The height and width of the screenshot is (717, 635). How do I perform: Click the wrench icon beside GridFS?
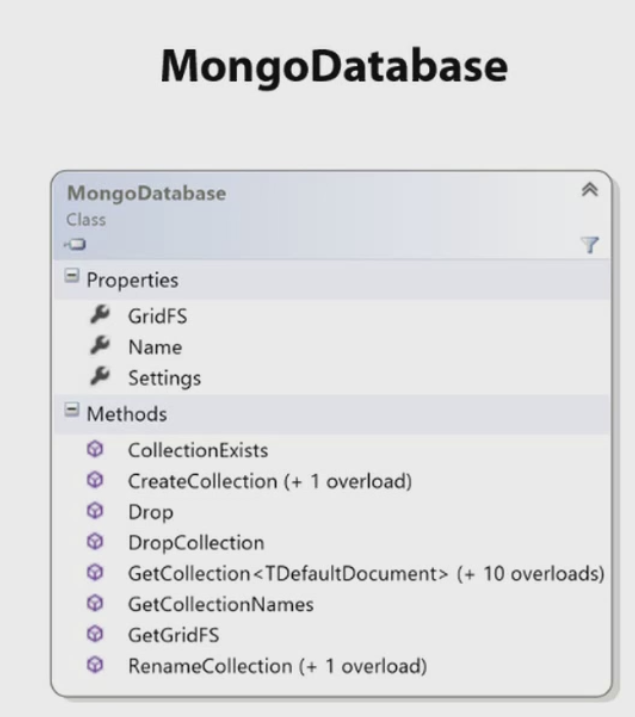pyautogui.click(x=100, y=315)
